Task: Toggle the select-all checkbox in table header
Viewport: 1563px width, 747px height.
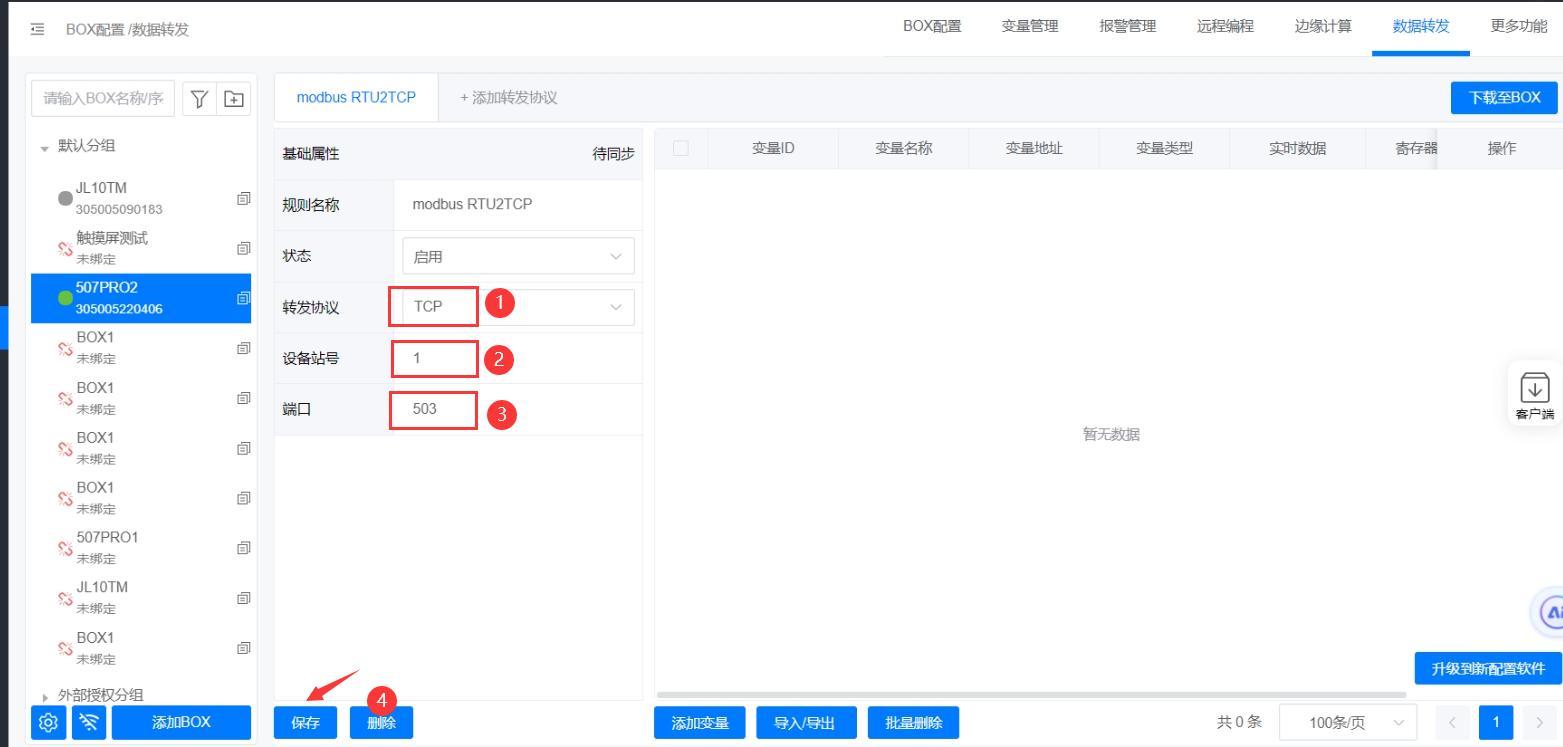Action: pos(681,148)
